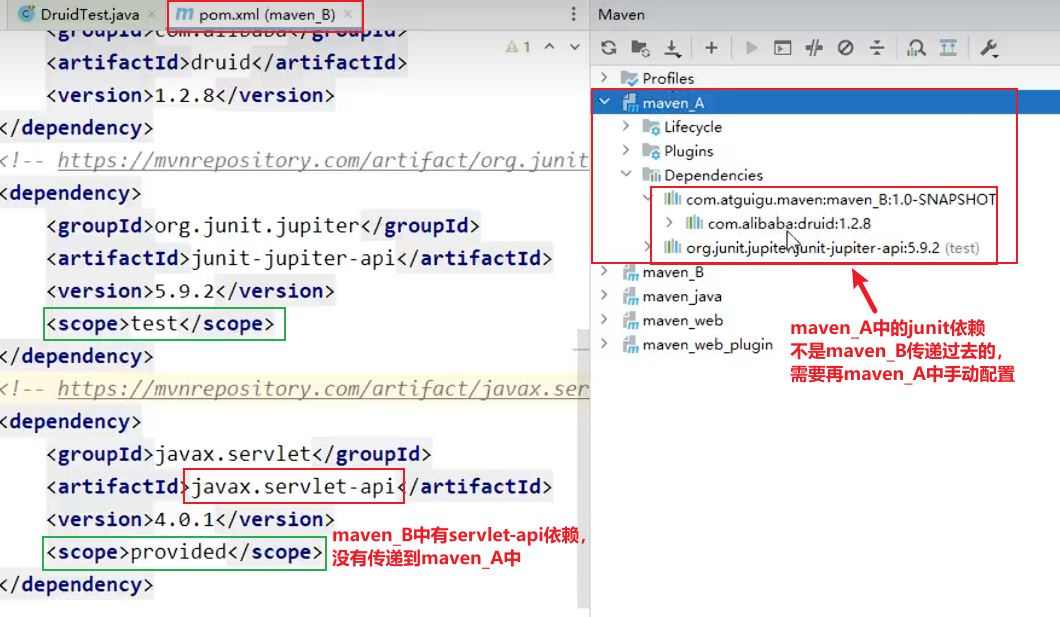The height and width of the screenshot is (617, 1060).
Task: Execute Maven goal icon
Action: [x=782, y=48]
